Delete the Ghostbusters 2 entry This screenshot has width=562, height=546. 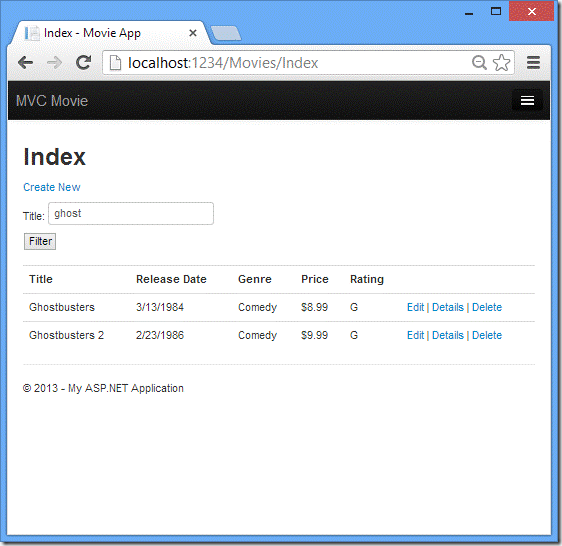click(487, 335)
